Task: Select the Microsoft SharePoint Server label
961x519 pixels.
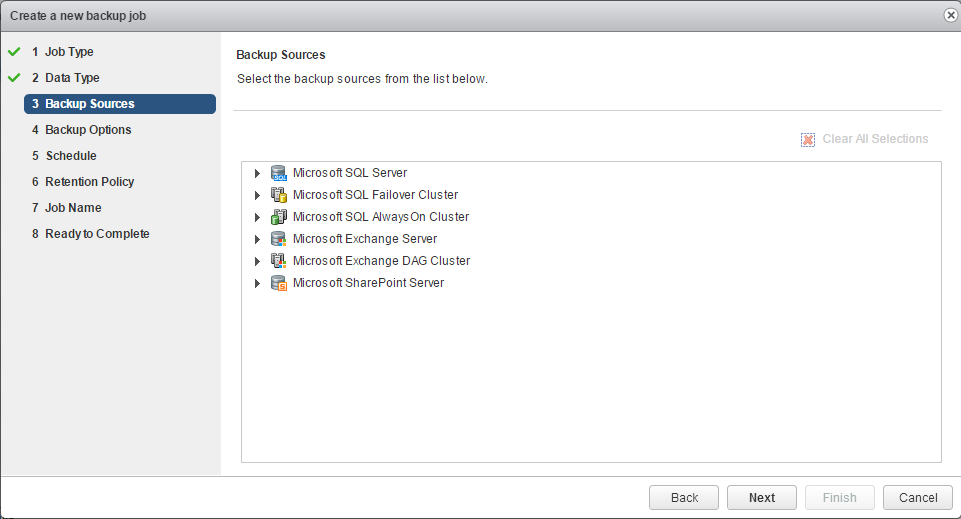Action: pos(368,283)
